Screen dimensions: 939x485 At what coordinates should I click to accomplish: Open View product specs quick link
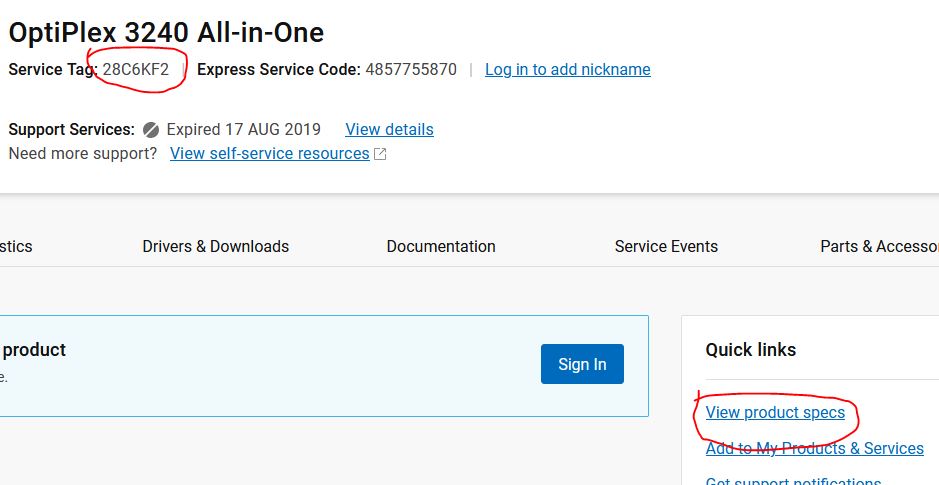pyautogui.click(x=775, y=412)
